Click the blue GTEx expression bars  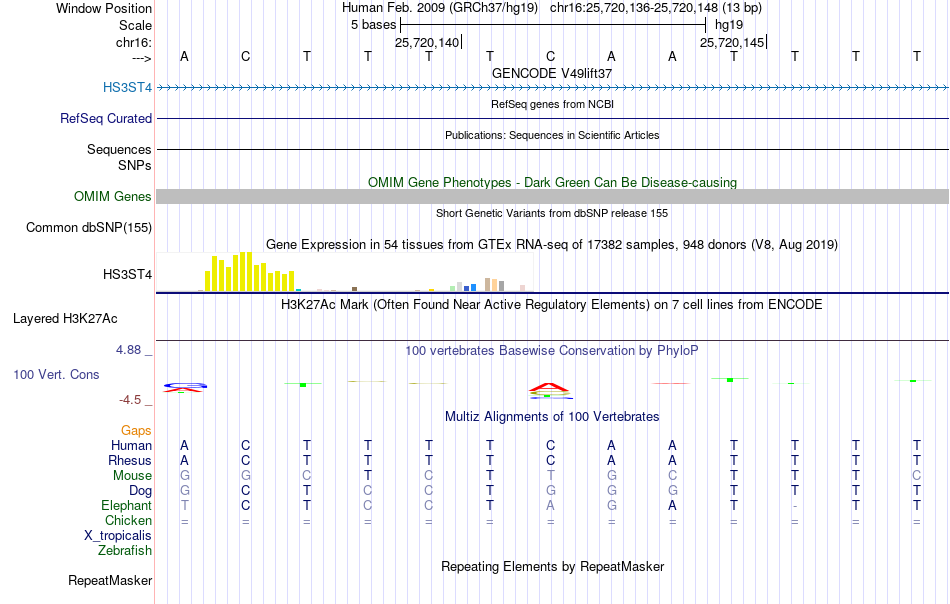470,288
